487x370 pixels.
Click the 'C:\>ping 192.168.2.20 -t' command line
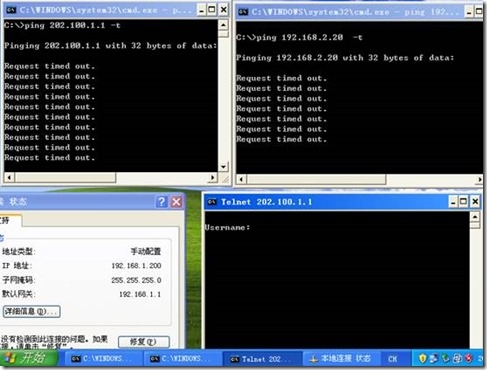299,37
